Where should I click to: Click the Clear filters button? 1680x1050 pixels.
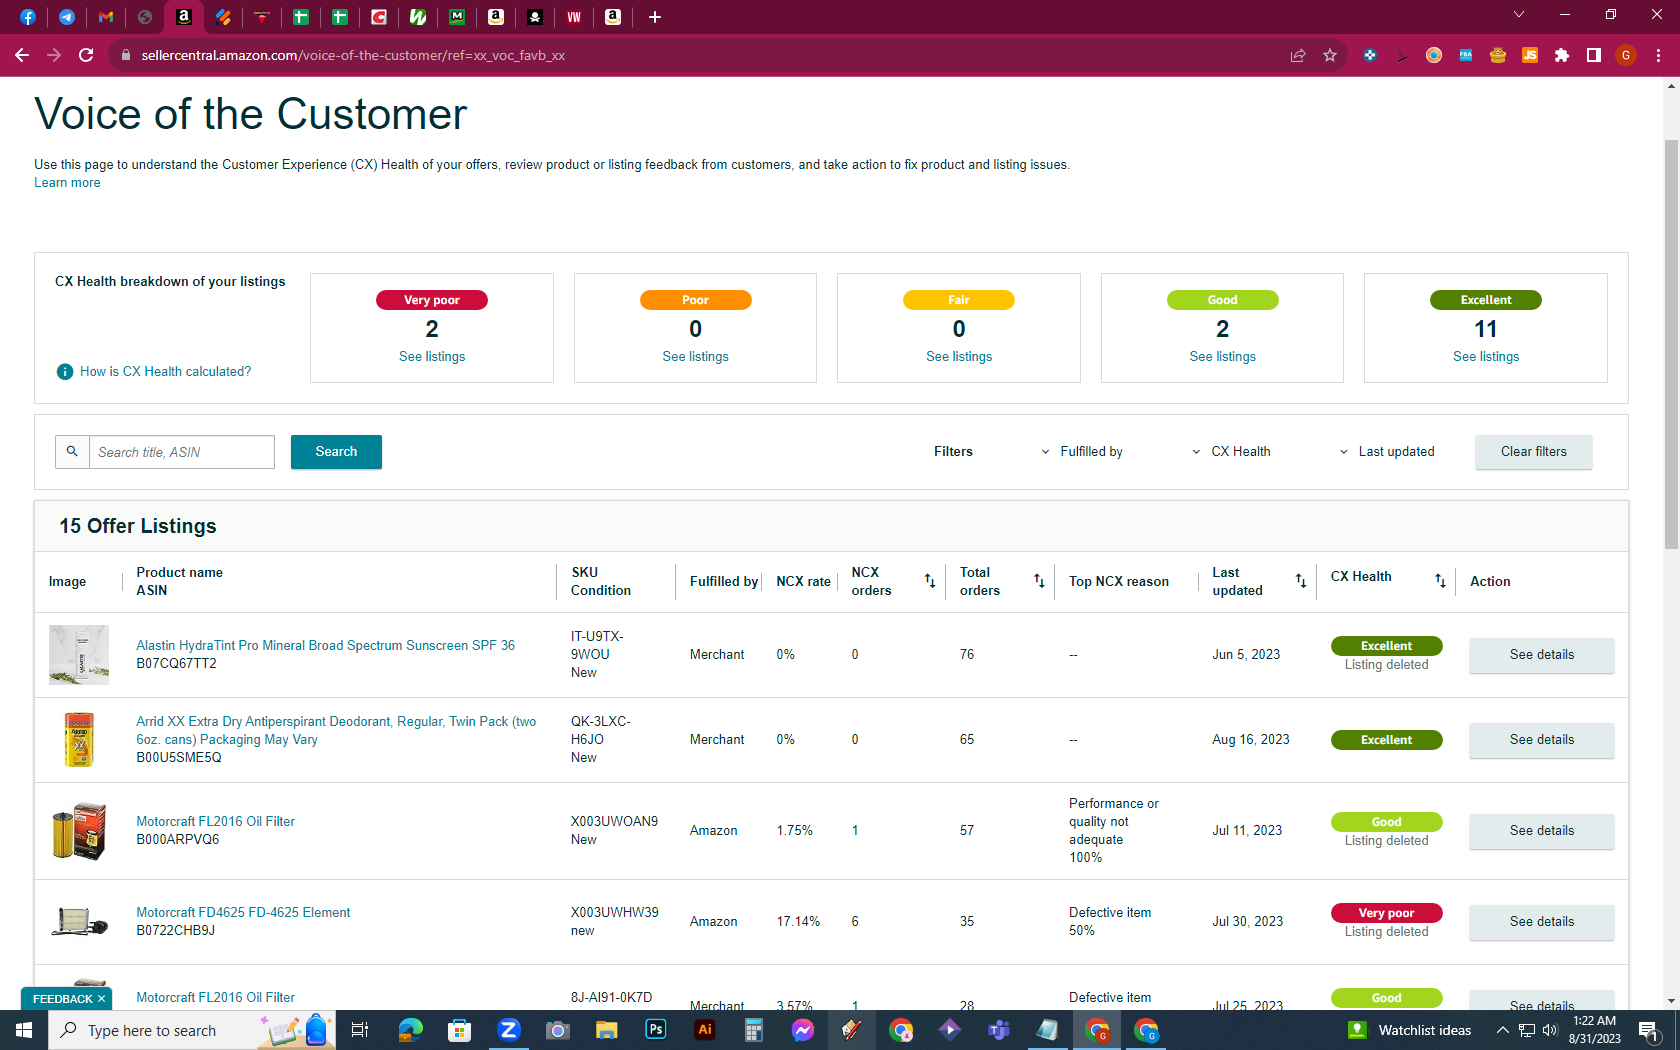click(x=1533, y=452)
